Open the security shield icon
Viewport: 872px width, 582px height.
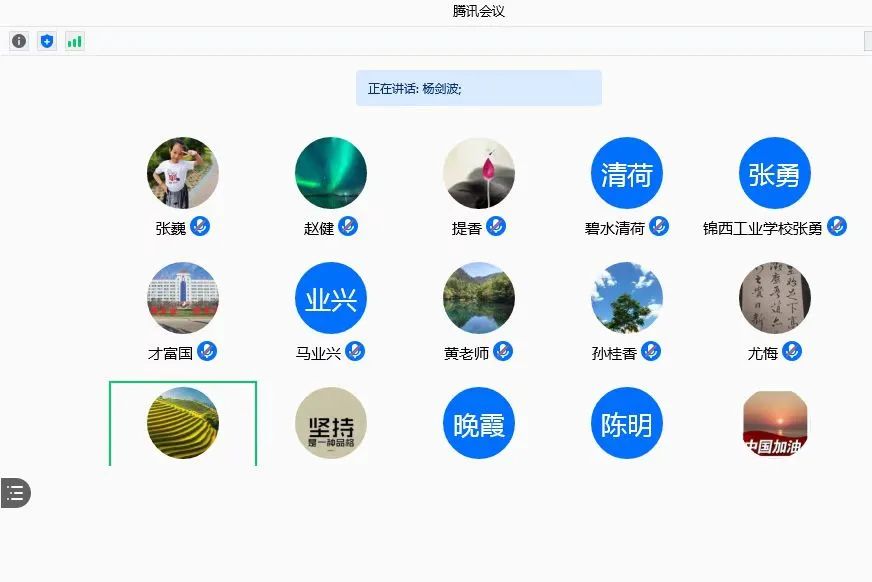47,41
